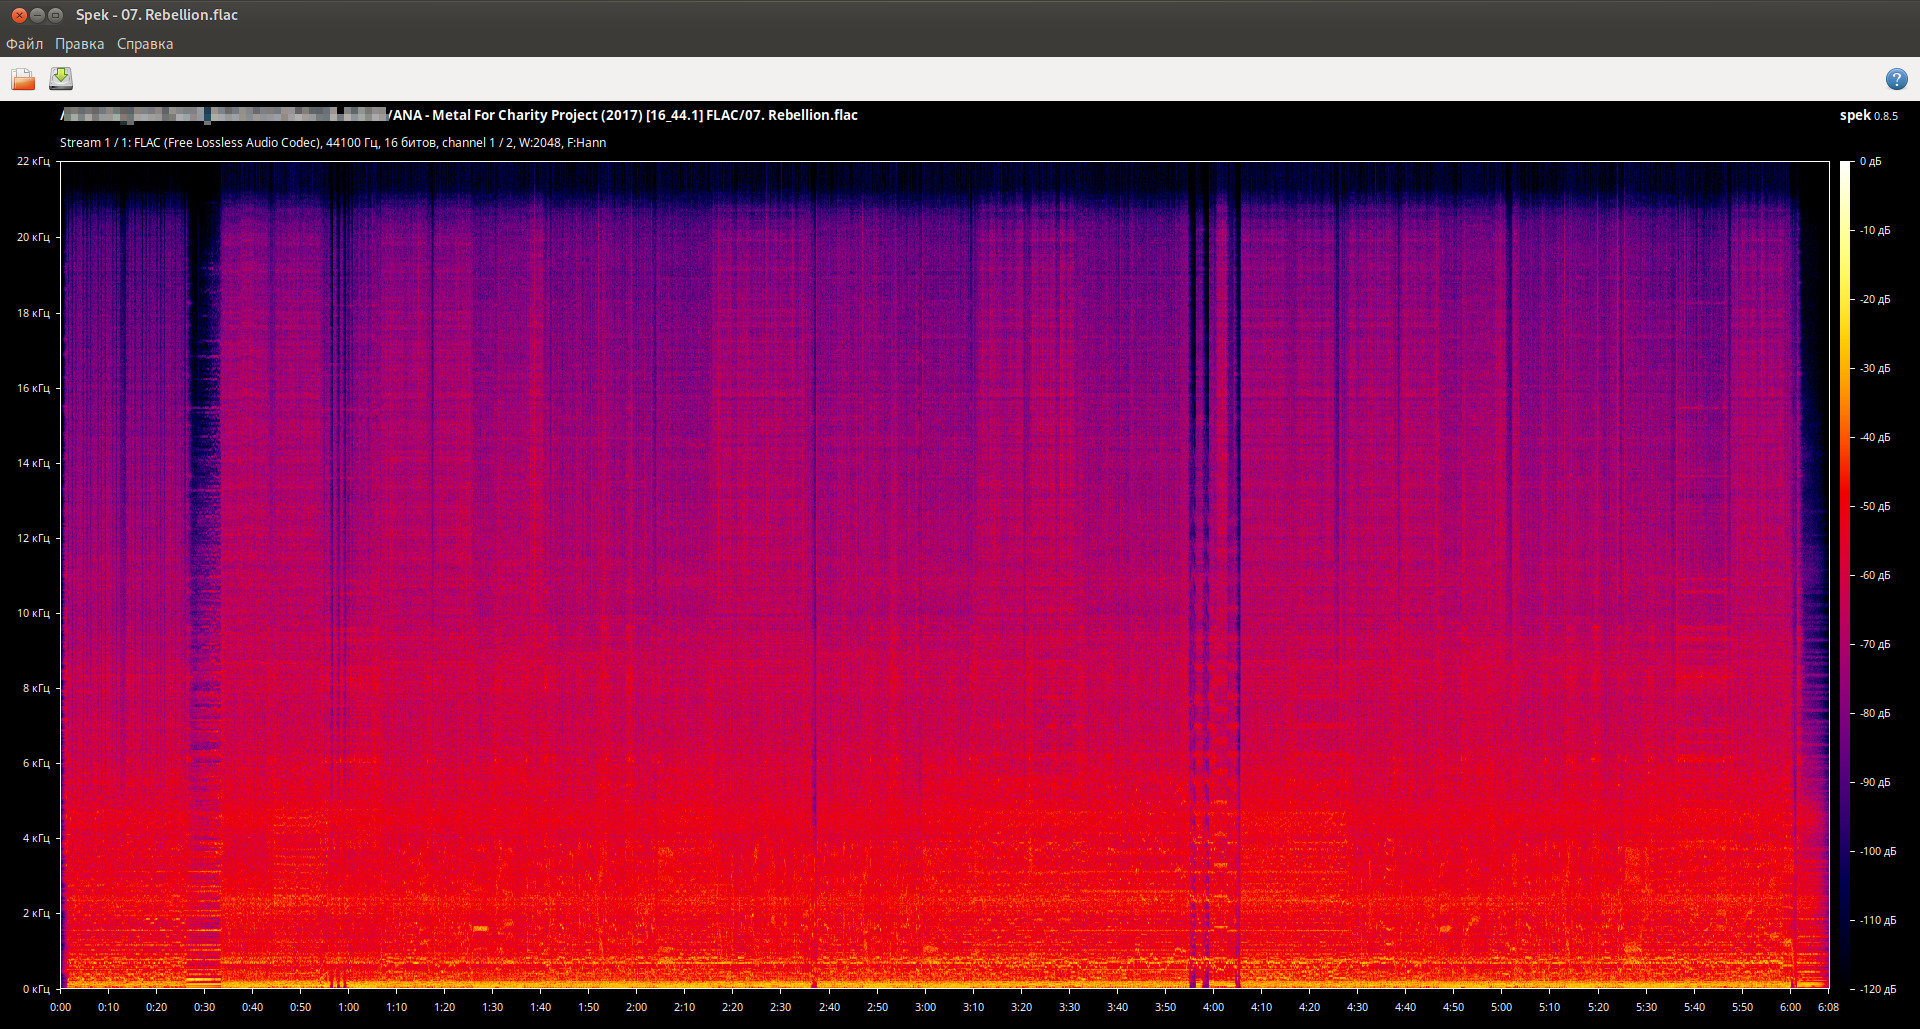Open the help question mark icon

[1896, 79]
